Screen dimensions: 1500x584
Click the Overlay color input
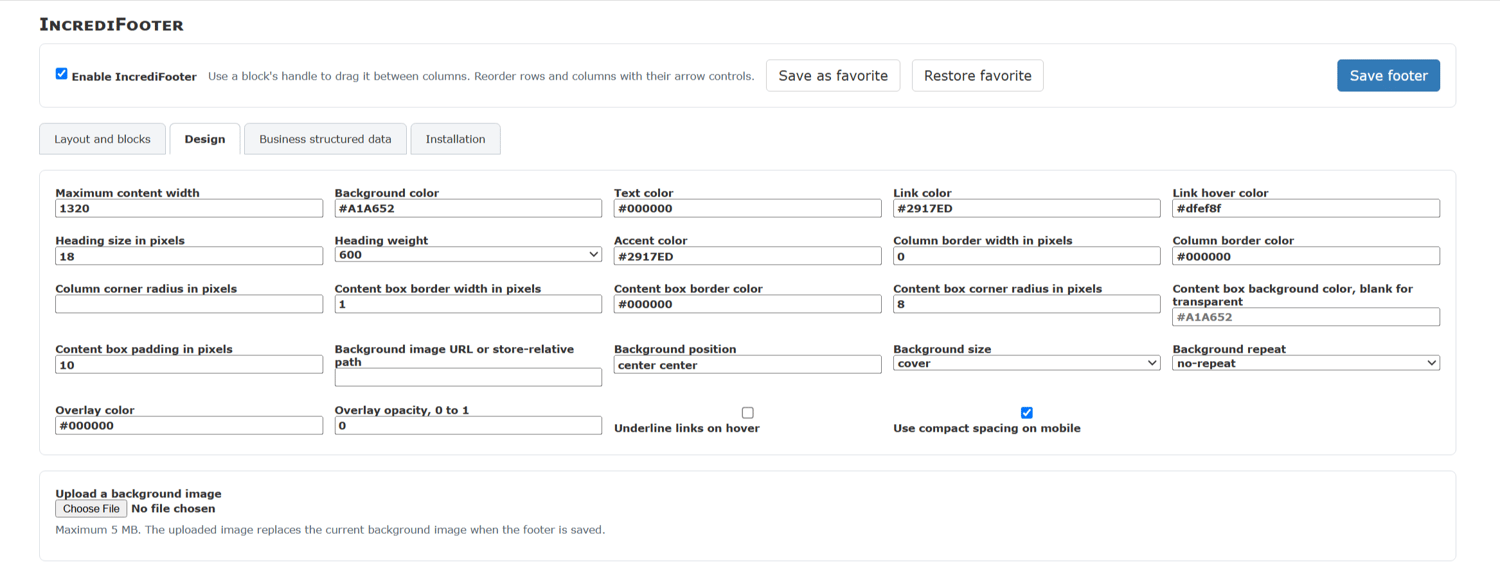pyautogui.click(x=189, y=426)
